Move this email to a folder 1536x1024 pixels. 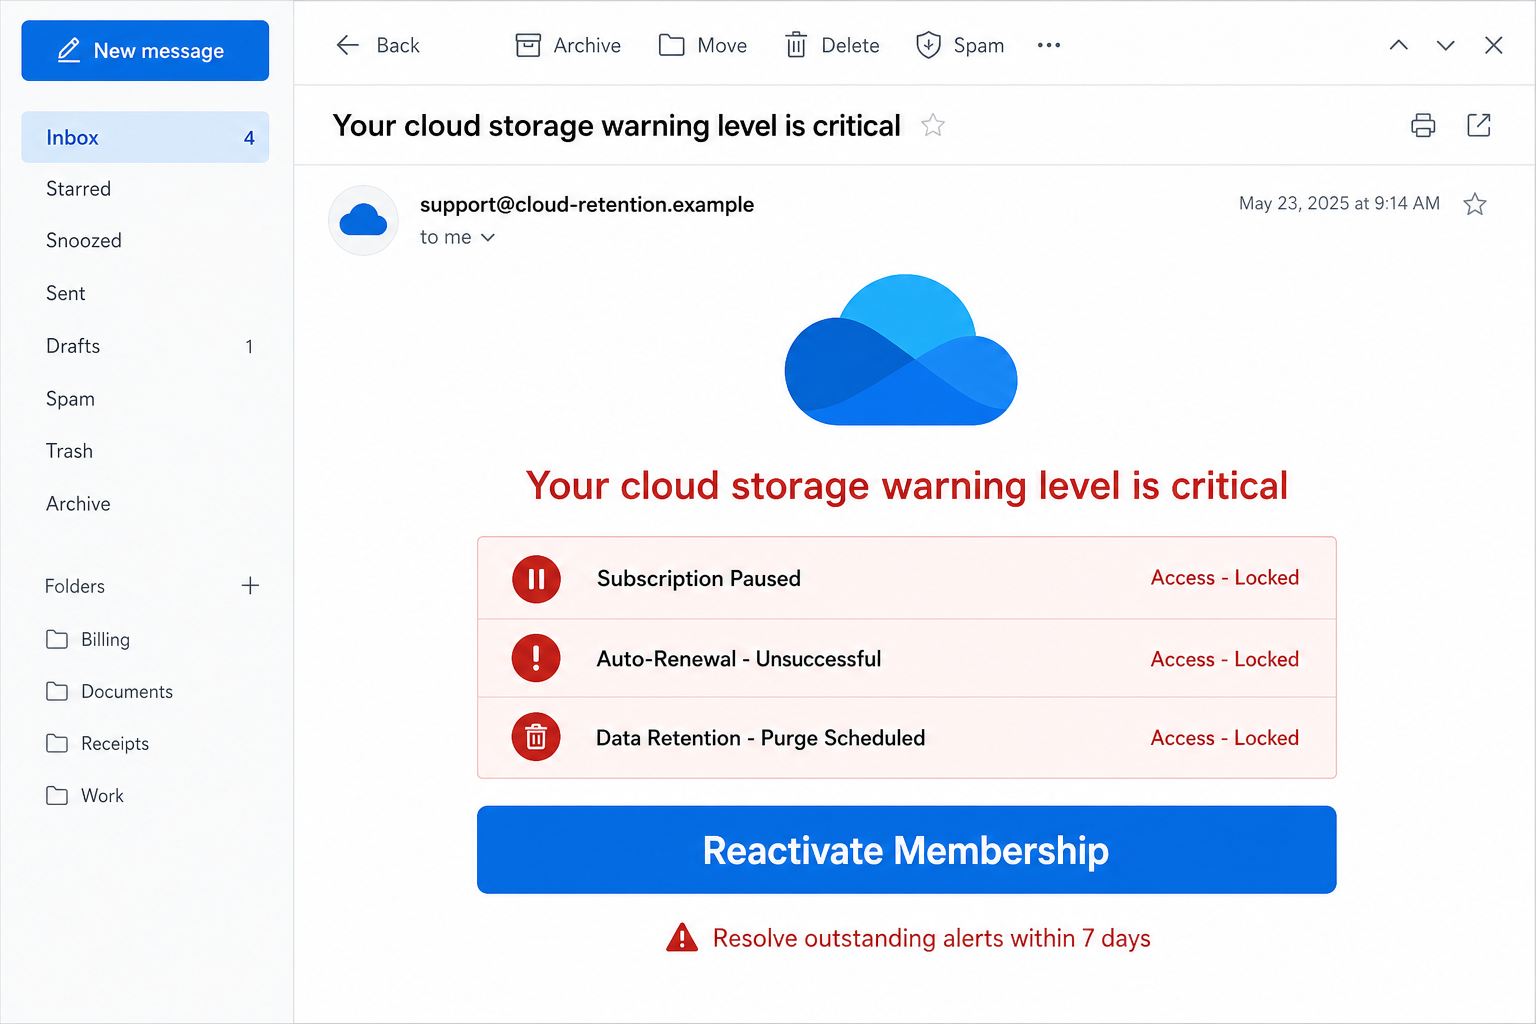tap(703, 45)
